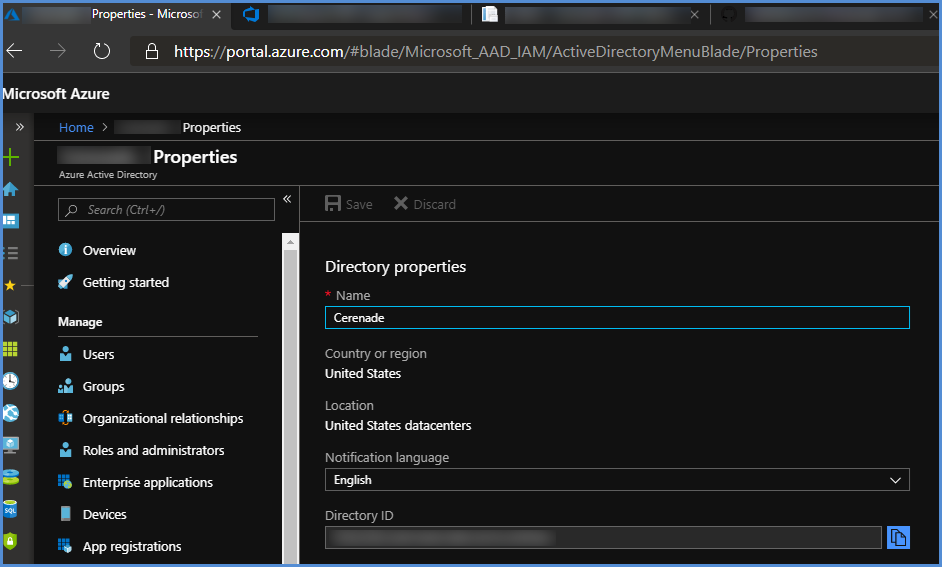942x567 pixels.
Task: Open Virtual machines monitor icon in sidebar
Action: 11,445
